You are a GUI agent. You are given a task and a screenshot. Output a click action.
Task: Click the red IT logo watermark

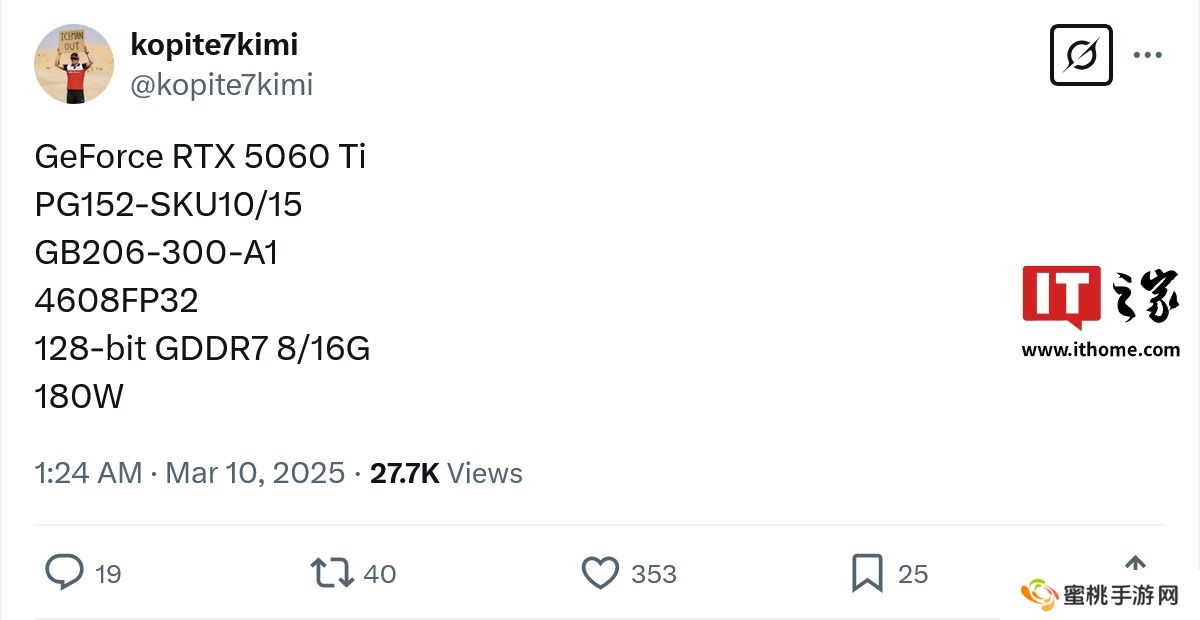tap(1061, 297)
